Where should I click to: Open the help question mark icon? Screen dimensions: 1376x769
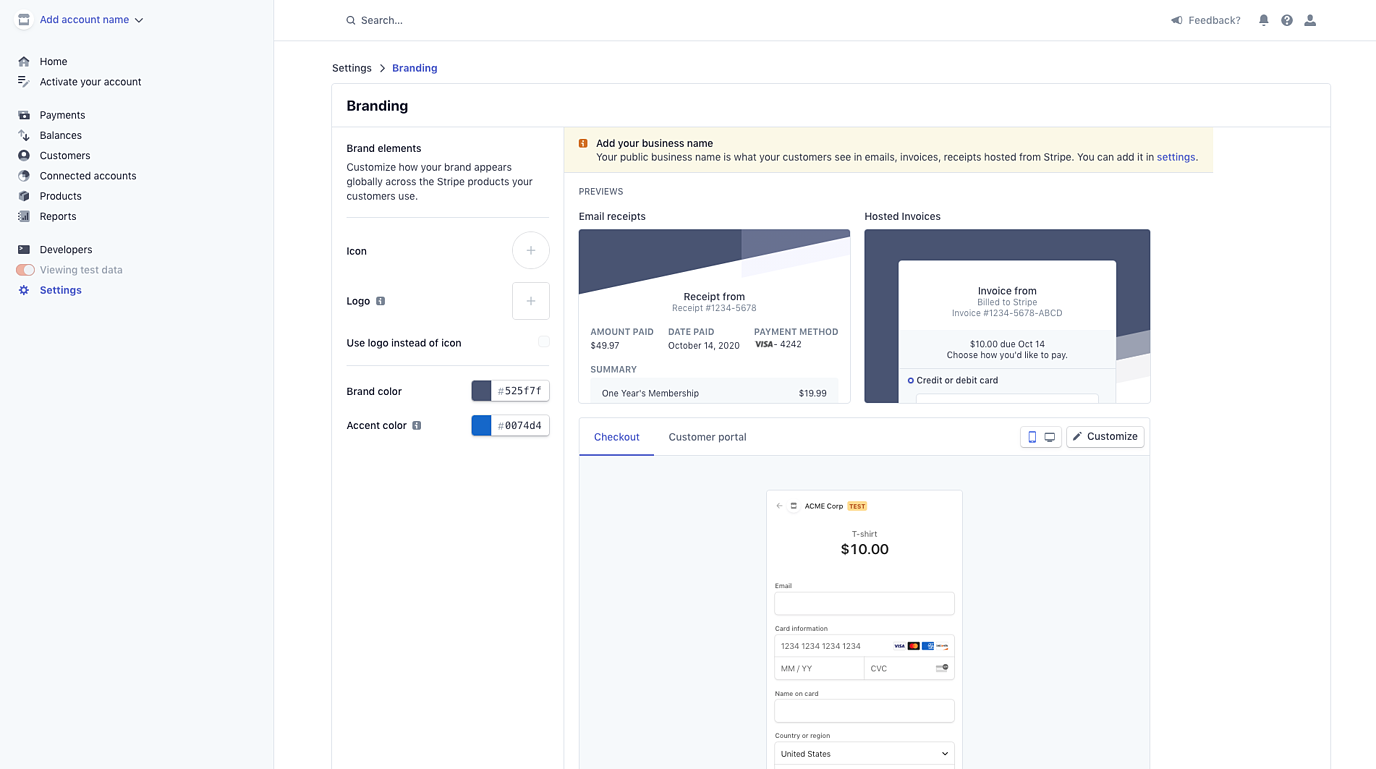pos(1287,20)
